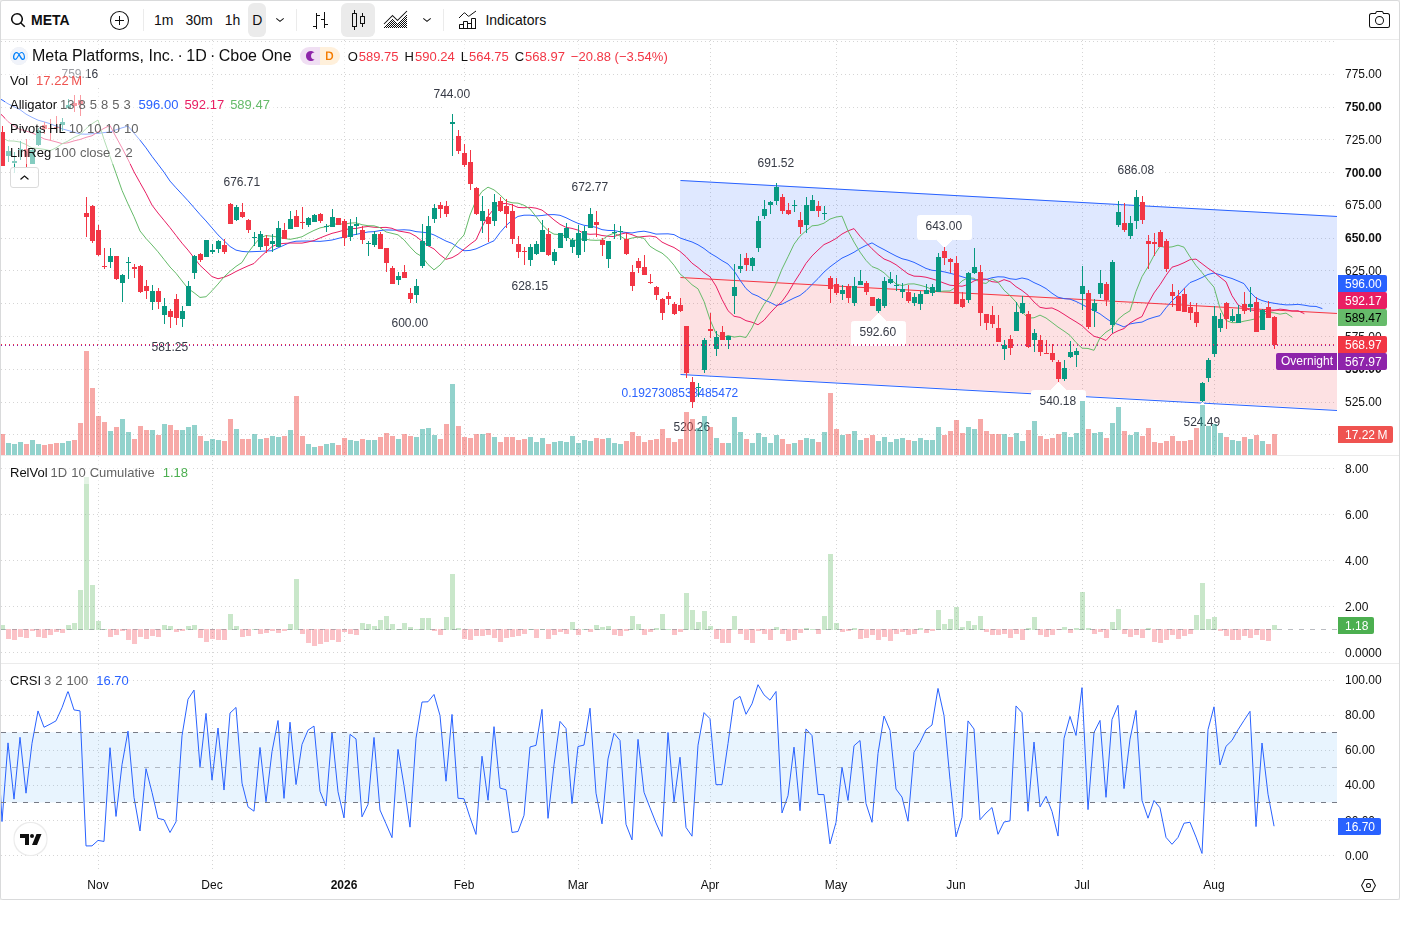Click the blue 596.00 price axis label
The image size is (1420, 950).
[x=1362, y=284]
